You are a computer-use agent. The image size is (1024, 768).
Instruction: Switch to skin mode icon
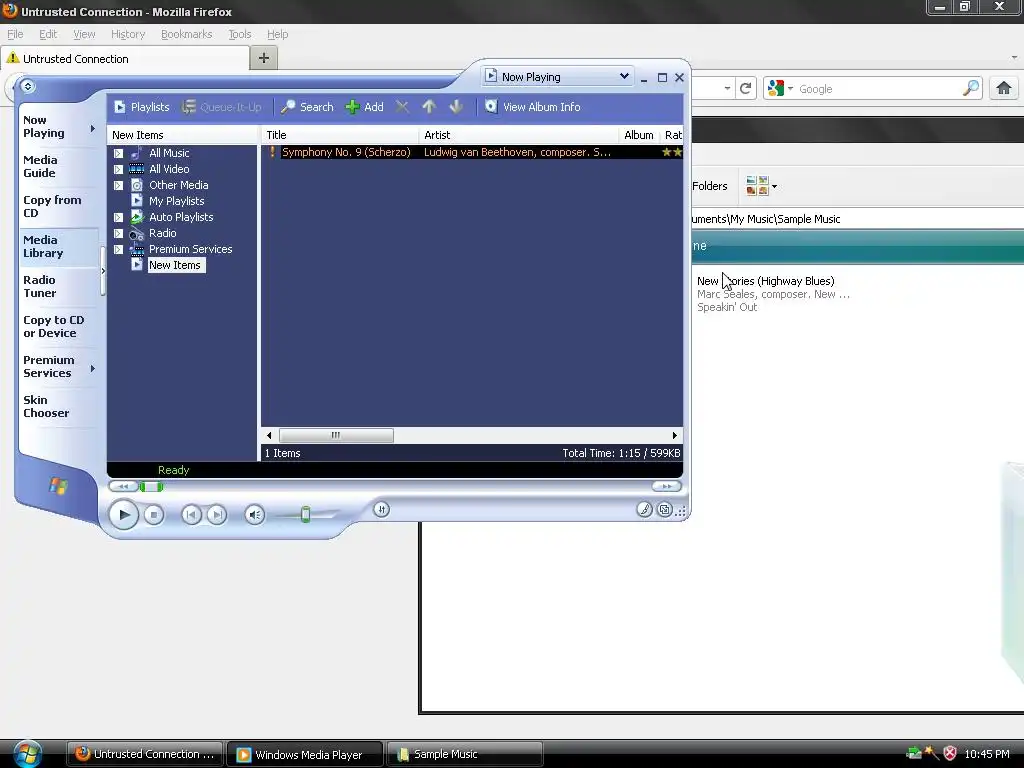(x=664, y=509)
